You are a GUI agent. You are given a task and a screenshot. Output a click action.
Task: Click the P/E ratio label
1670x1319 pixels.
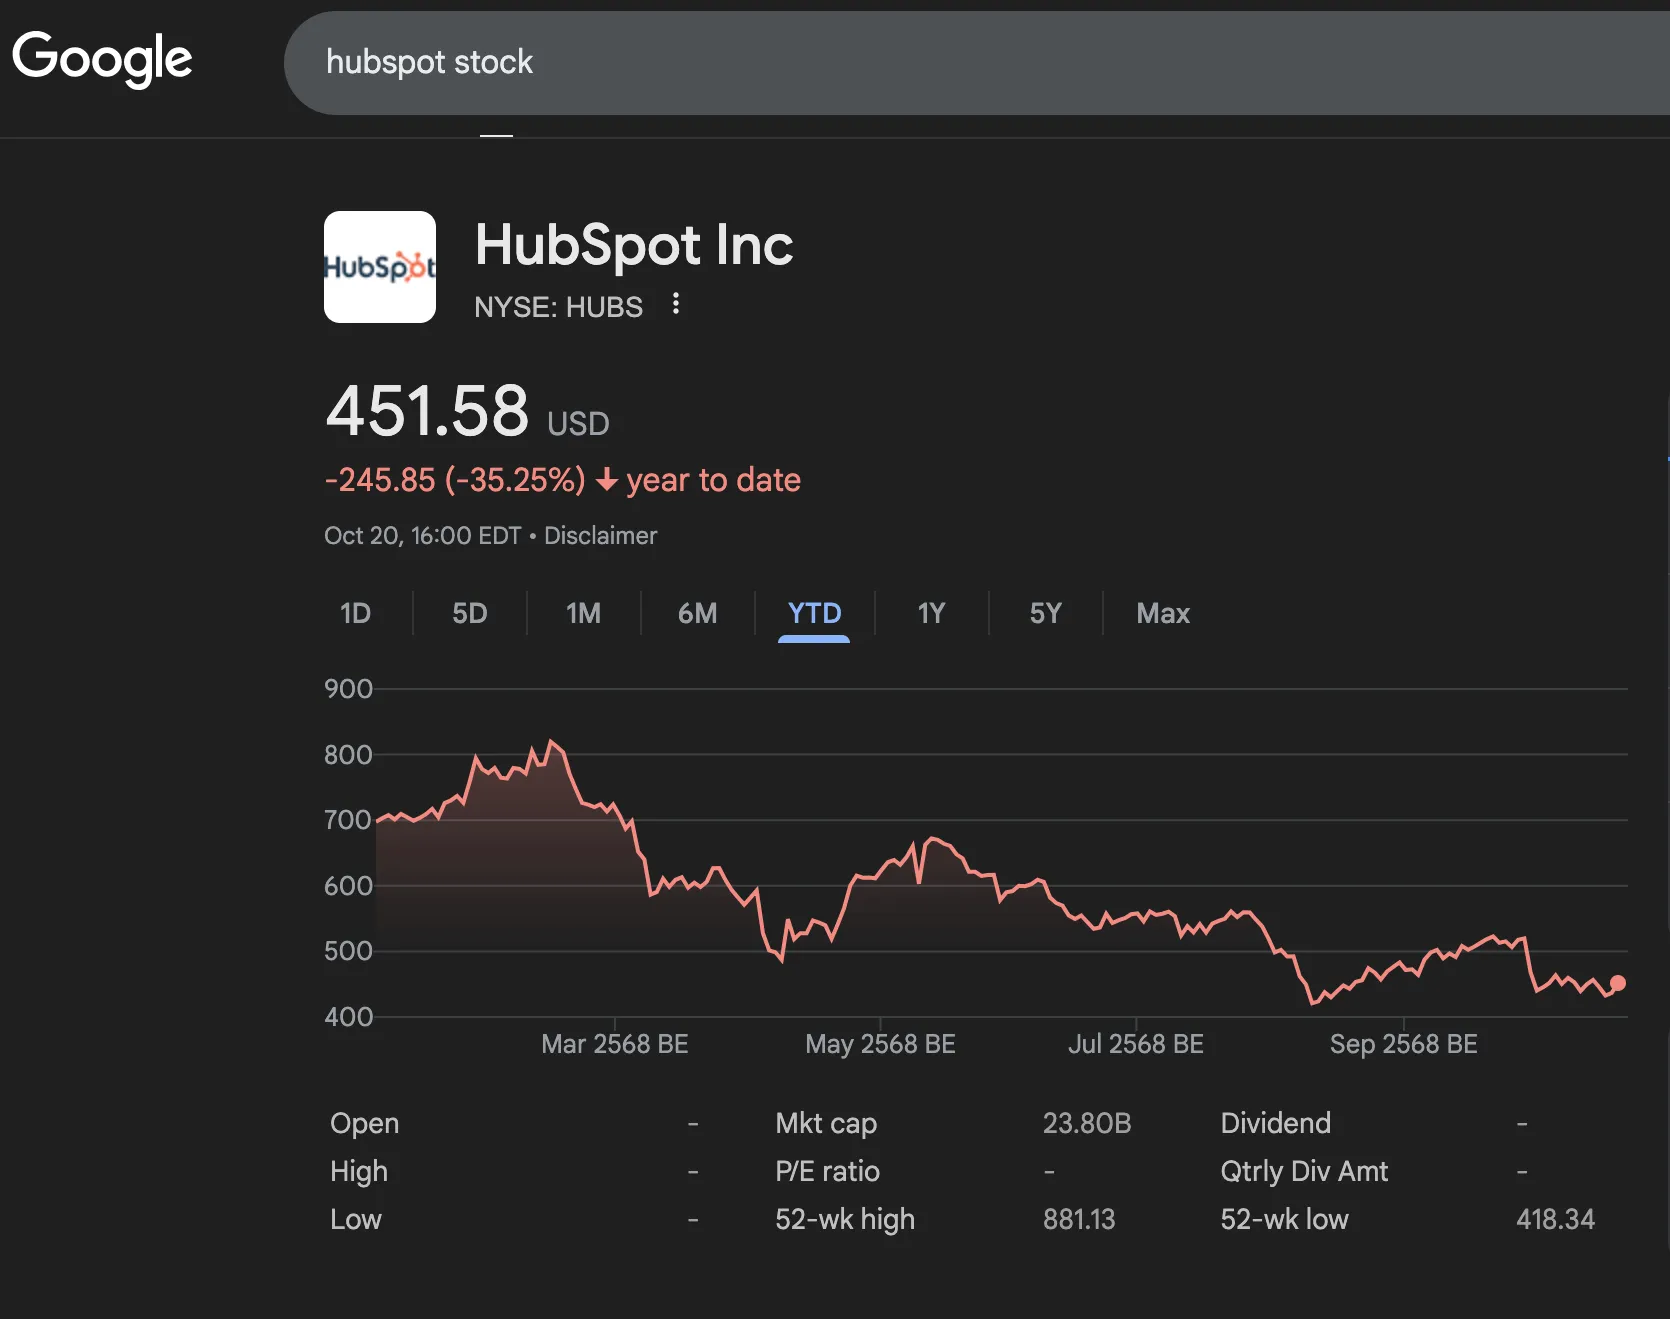pyautogui.click(x=827, y=1171)
